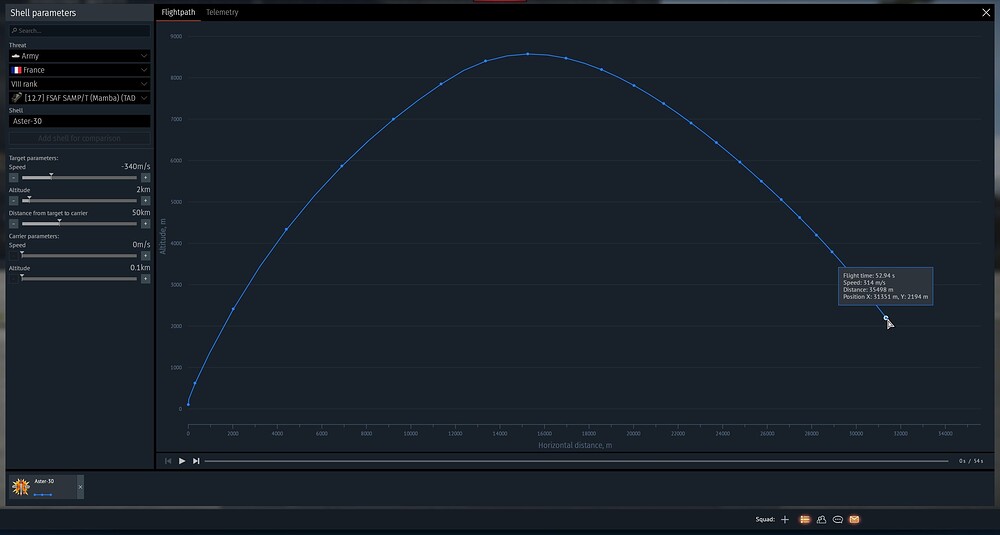Open the chat bubble icon
The height and width of the screenshot is (535, 1000).
(838, 520)
